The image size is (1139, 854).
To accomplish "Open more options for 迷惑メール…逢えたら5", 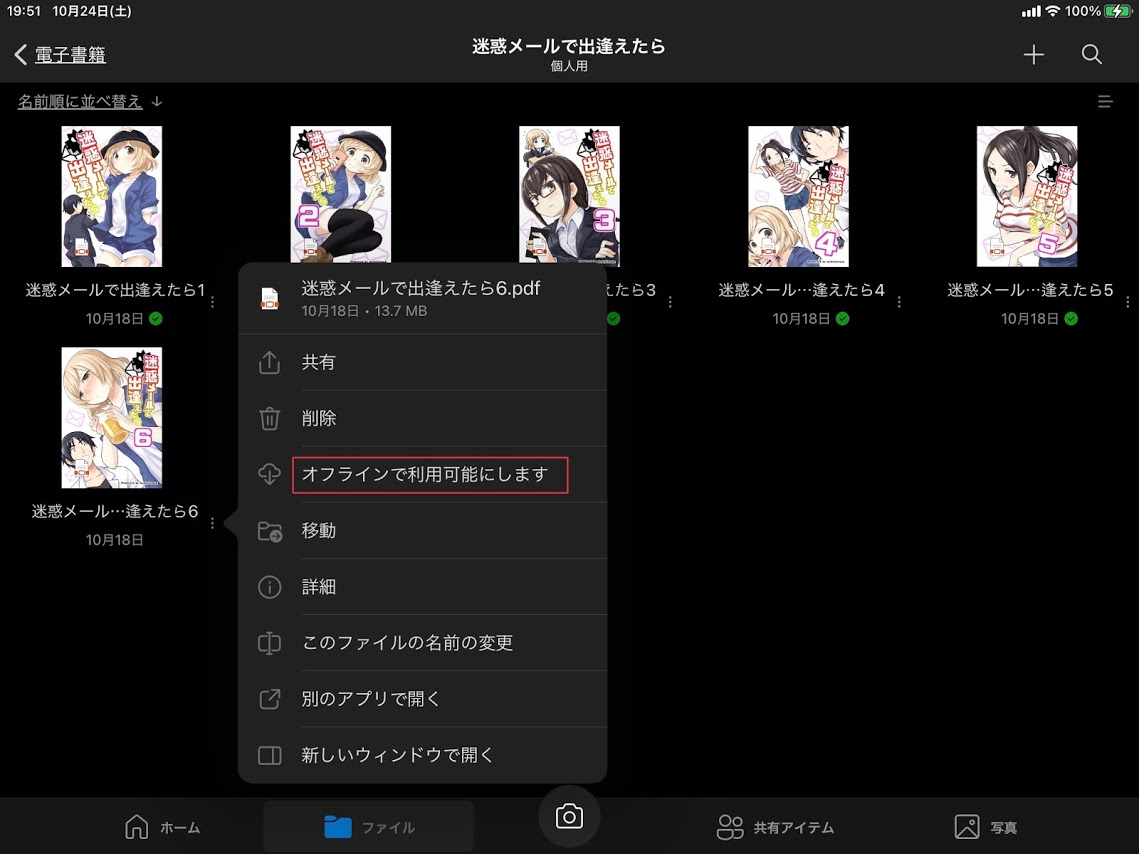I will 1127,301.
